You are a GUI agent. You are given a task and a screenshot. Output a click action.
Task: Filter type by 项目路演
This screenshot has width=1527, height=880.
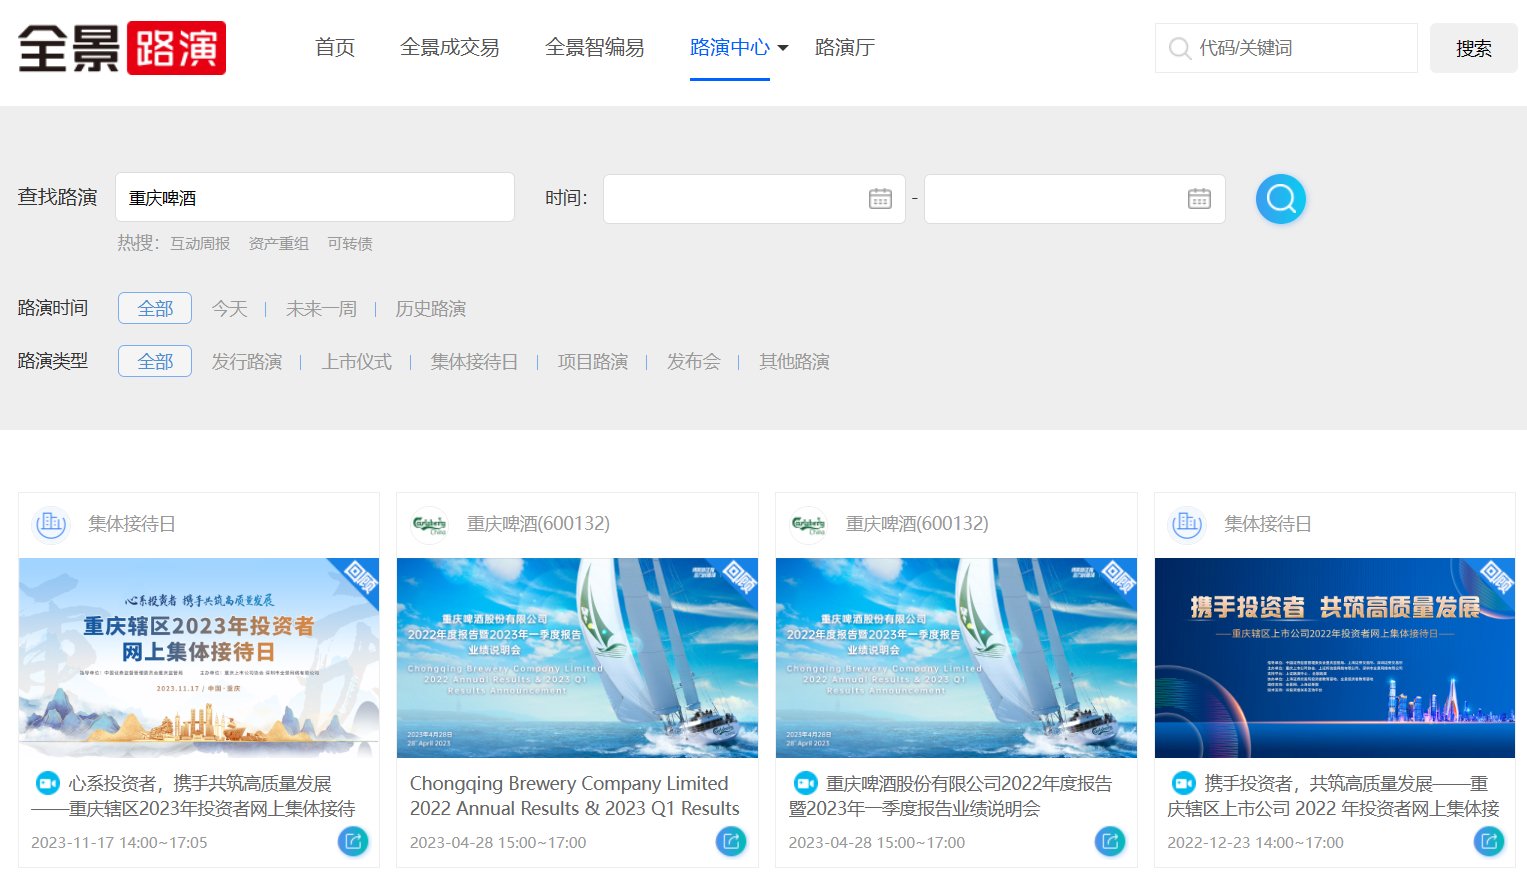pos(593,361)
